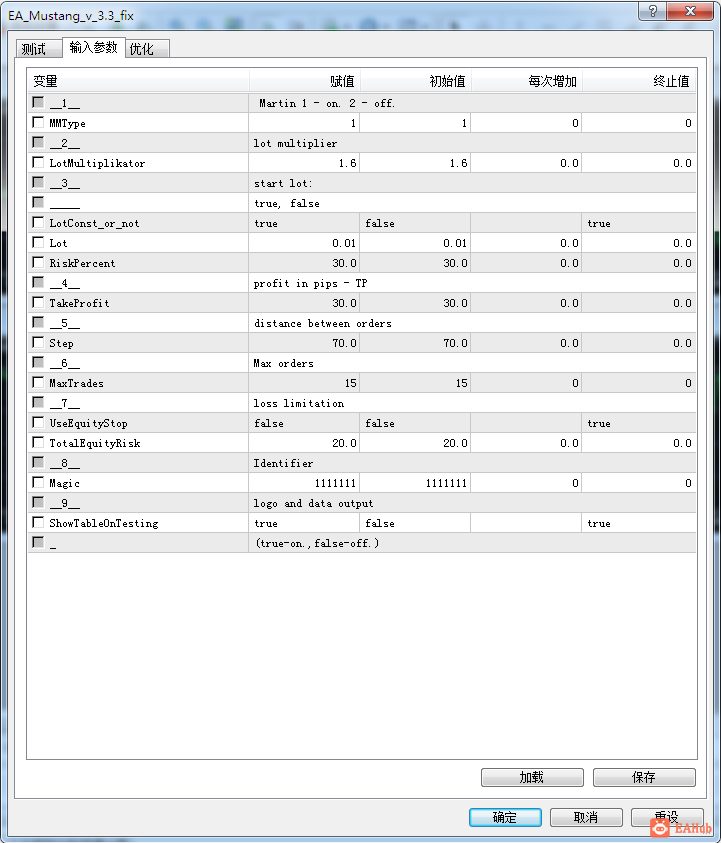The height and width of the screenshot is (843, 721).
Task: Select the Lot value 0.01
Action: (x=304, y=243)
